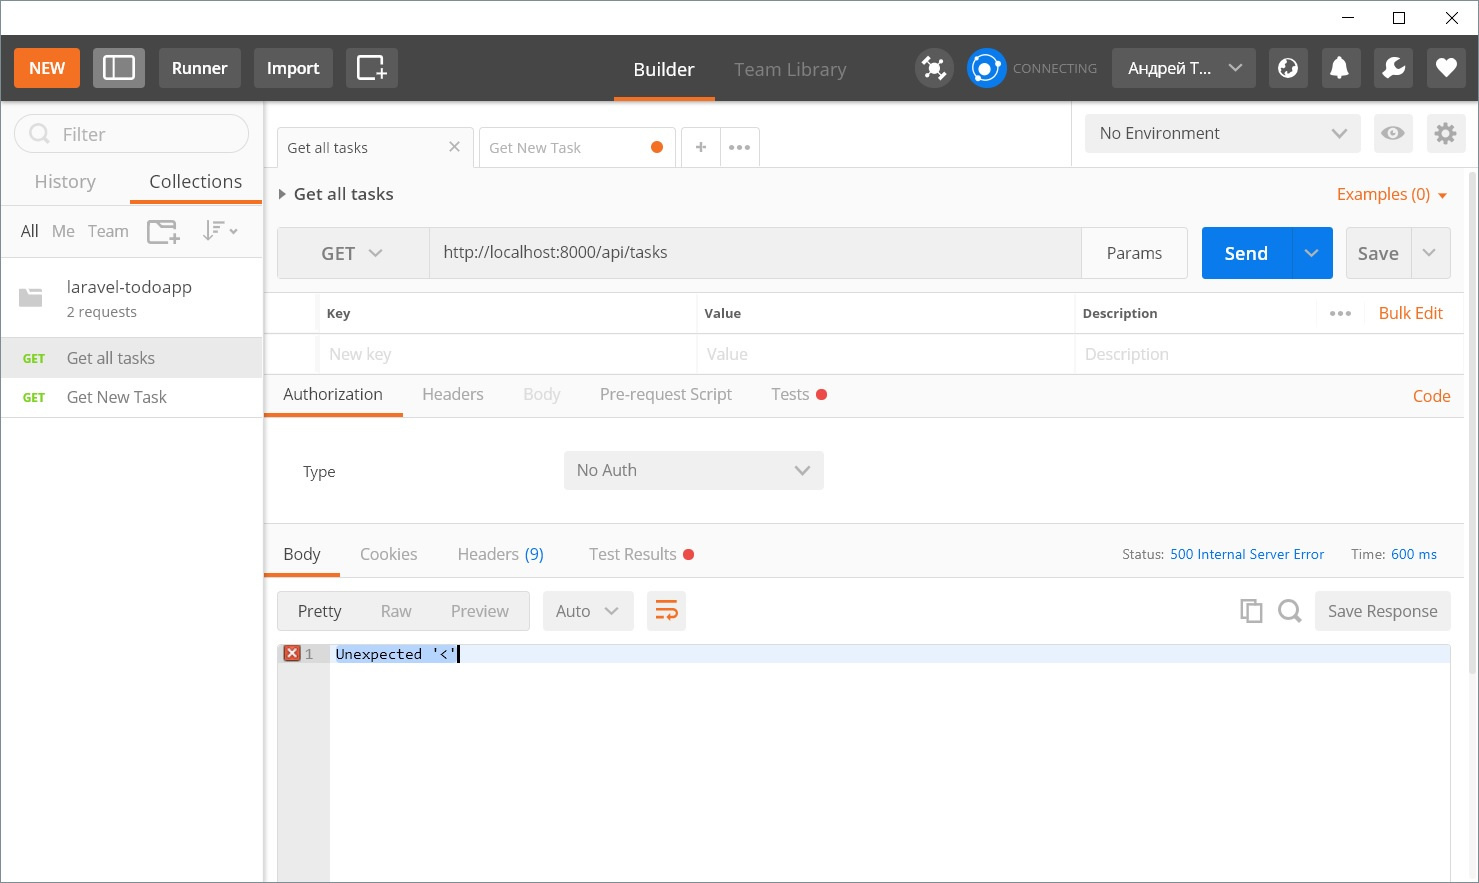This screenshot has width=1479, height=883.
Task: Create new collection folder icon
Action: [x=163, y=232]
